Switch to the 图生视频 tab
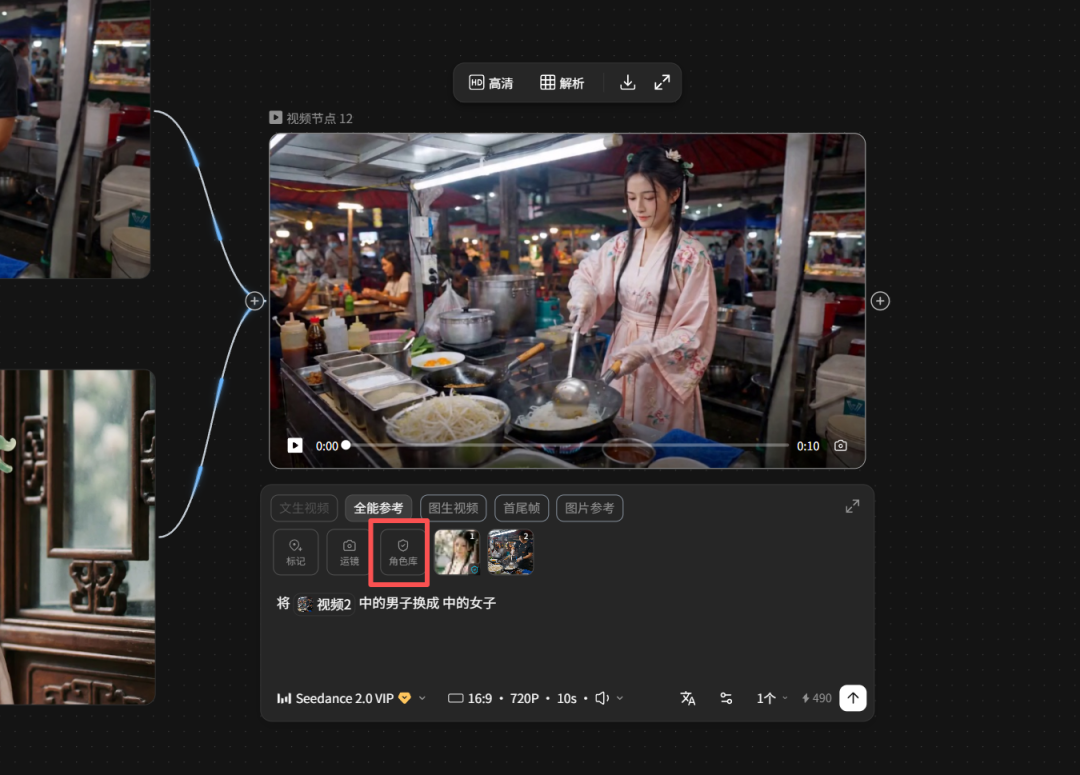Image resolution: width=1080 pixels, height=775 pixels. point(453,508)
